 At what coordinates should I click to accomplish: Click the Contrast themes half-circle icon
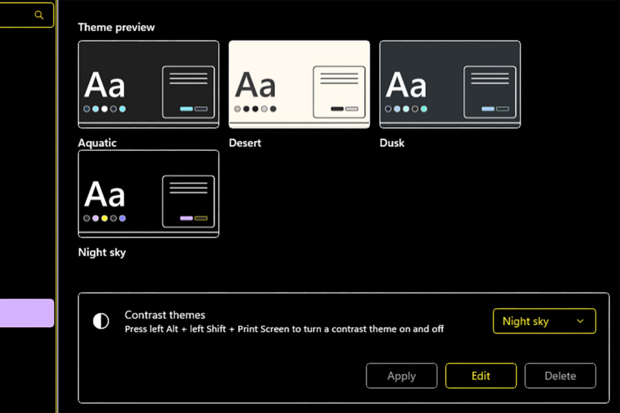(x=100, y=321)
